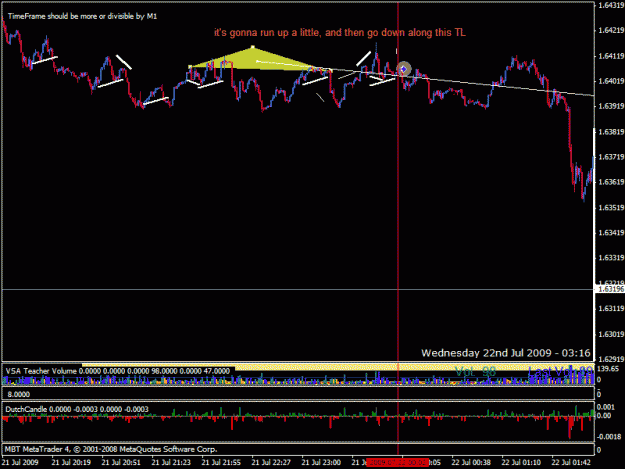The width and height of the screenshot is (625, 469).
Task: Click the '22 Jul 01:10' time axis label
Action: (521, 463)
